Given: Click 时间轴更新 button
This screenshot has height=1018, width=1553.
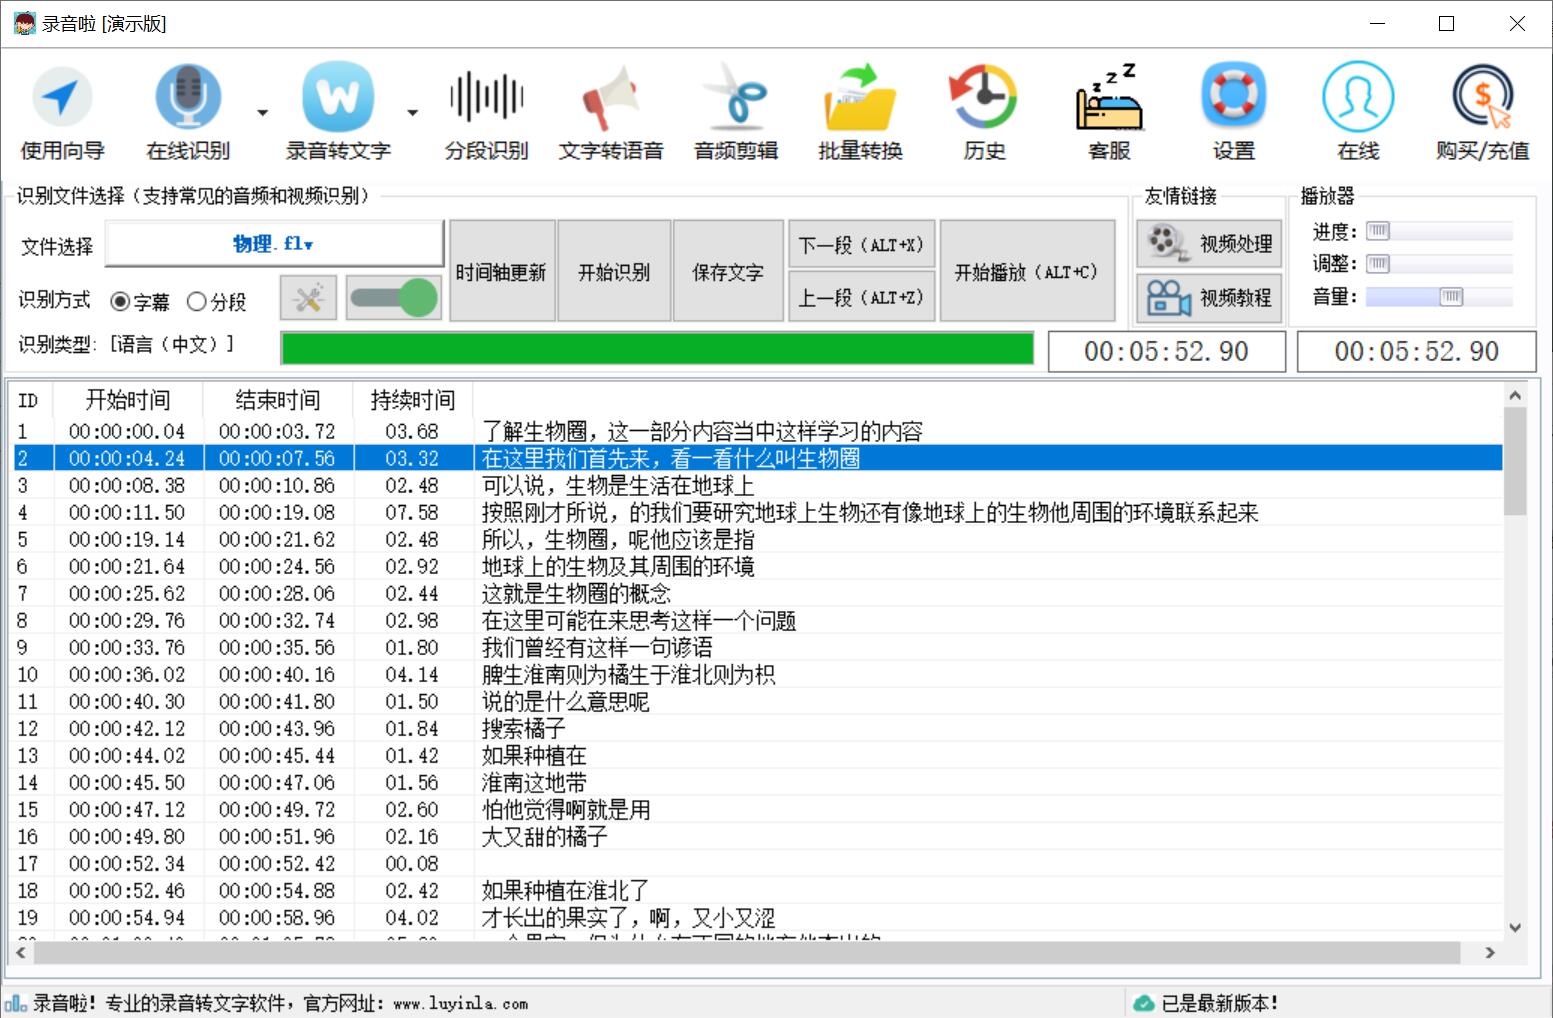Looking at the screenshot, I should click(x=501, y=271).
